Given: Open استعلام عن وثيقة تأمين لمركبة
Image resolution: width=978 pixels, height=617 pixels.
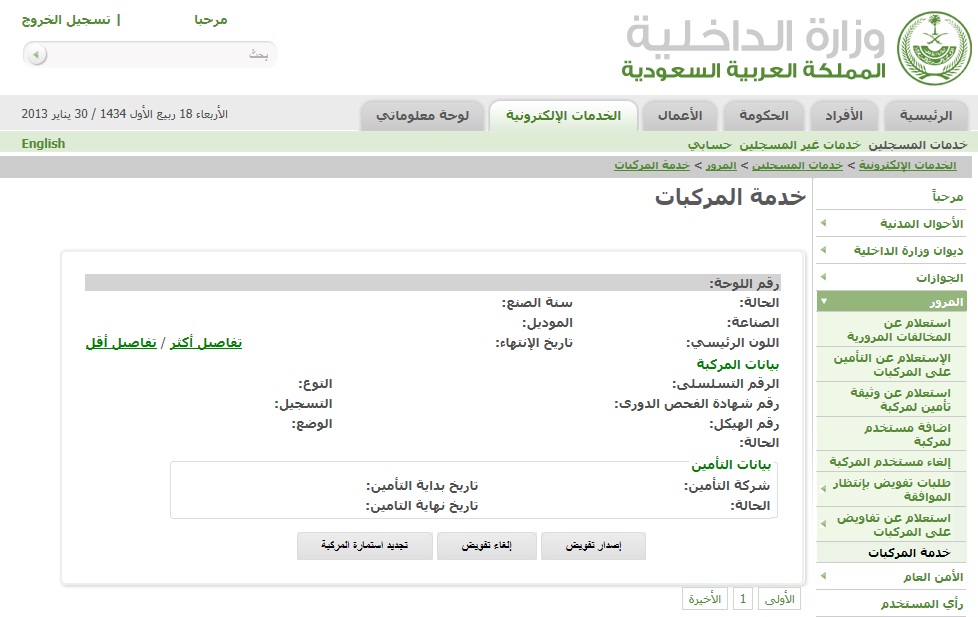Looking at the screenshot, I should tap(901, 400).
